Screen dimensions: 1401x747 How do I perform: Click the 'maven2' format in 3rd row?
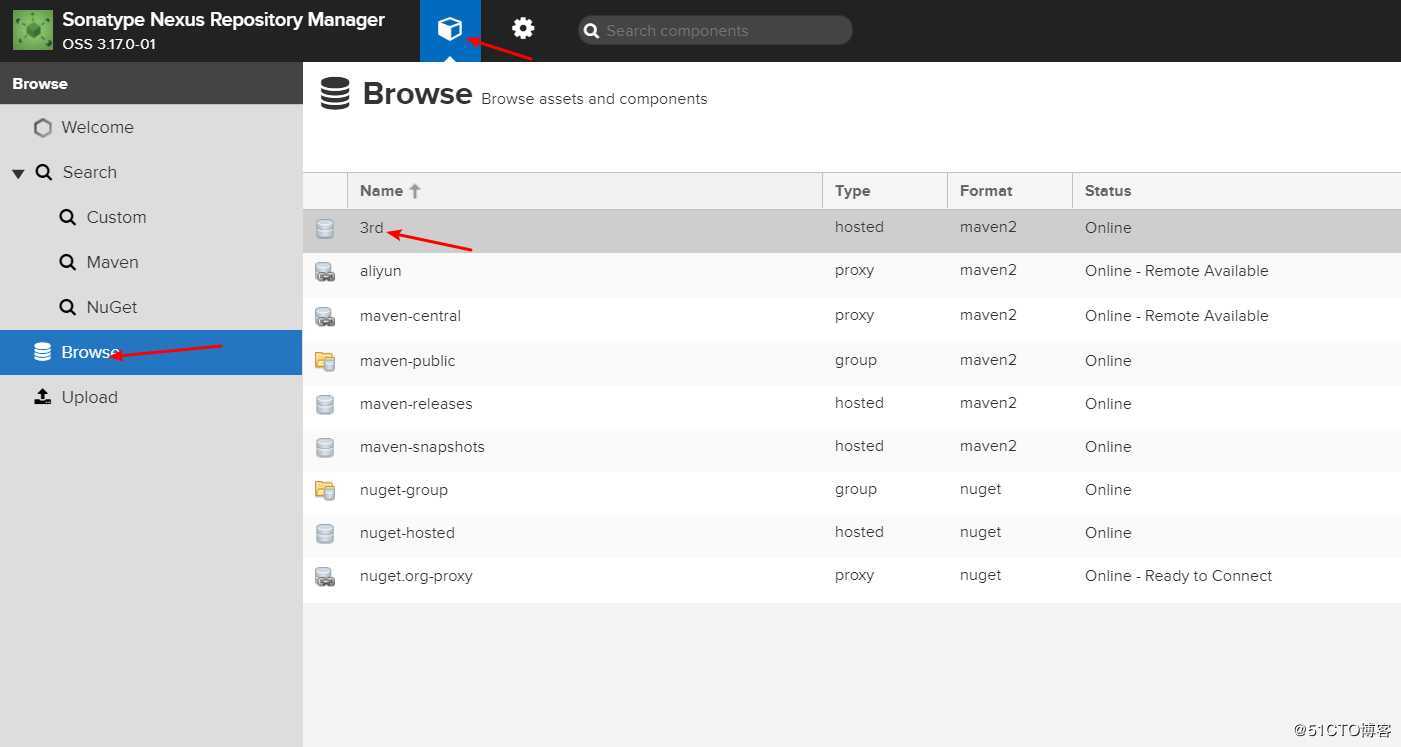[988, 227]
